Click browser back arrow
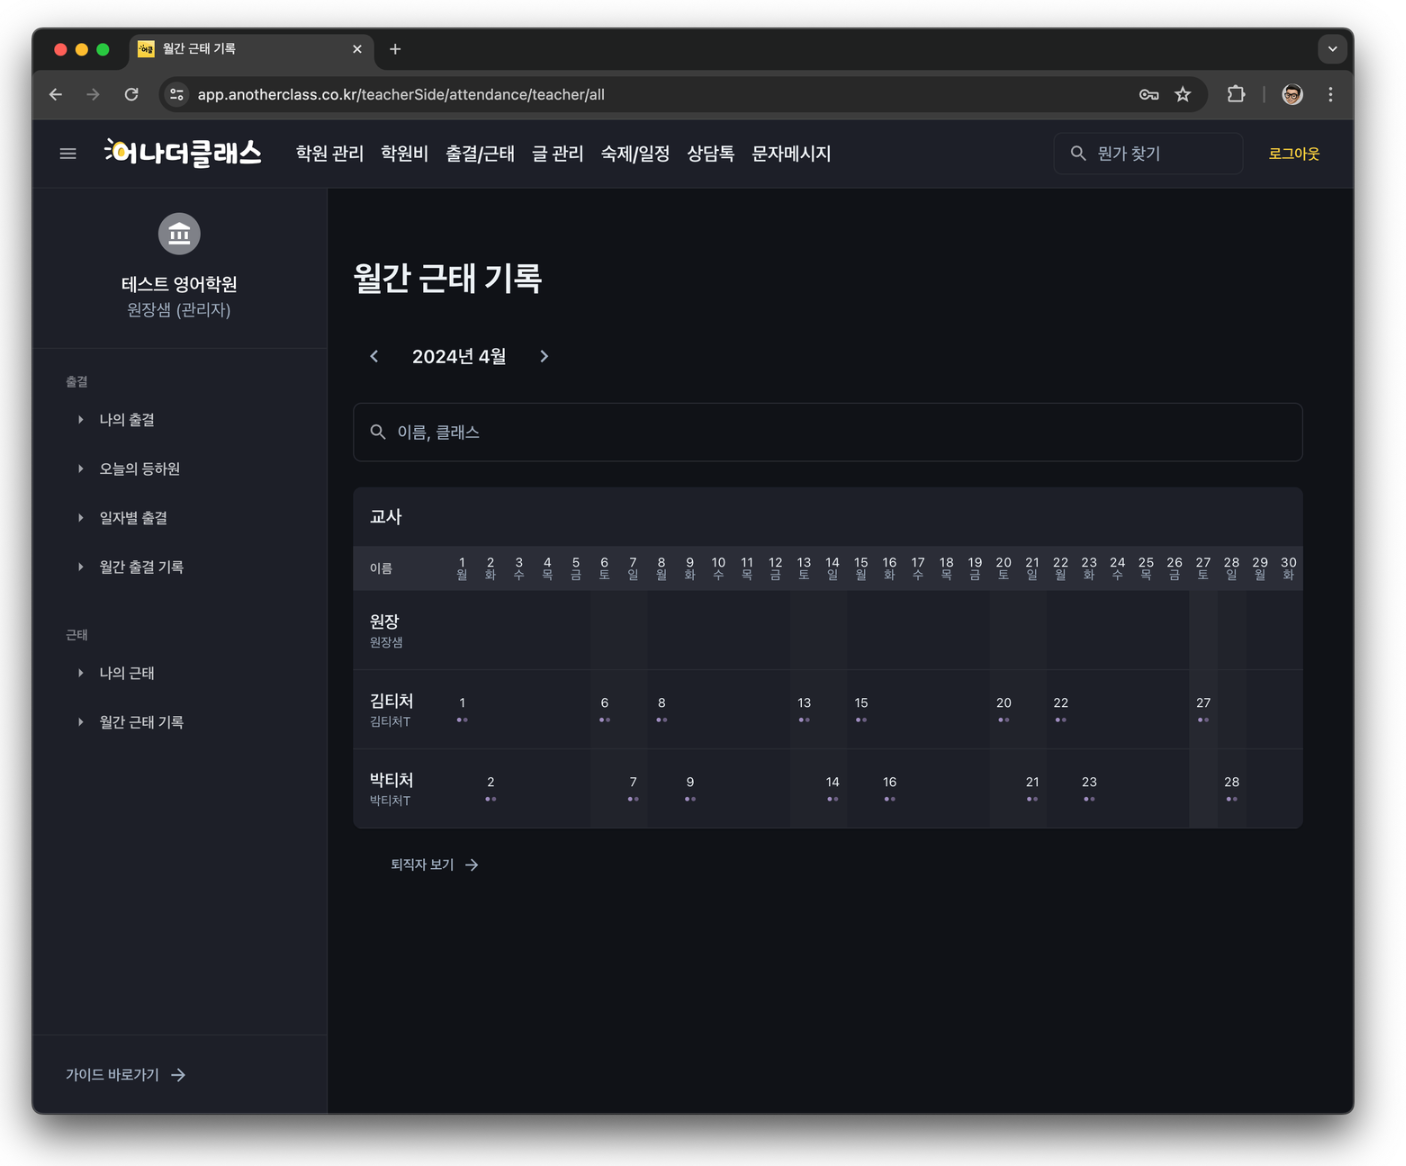 coord(56,95)
